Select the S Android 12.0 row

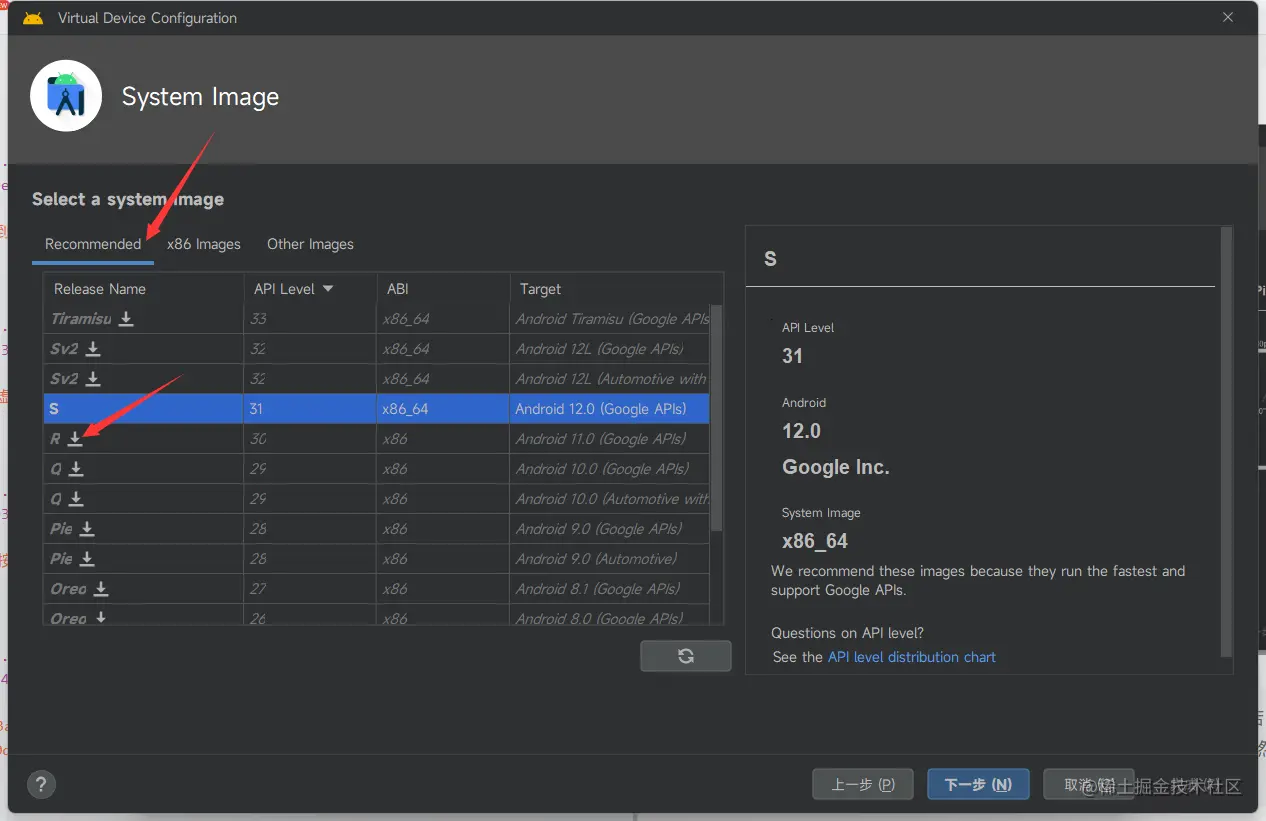[x=376, y=409]
